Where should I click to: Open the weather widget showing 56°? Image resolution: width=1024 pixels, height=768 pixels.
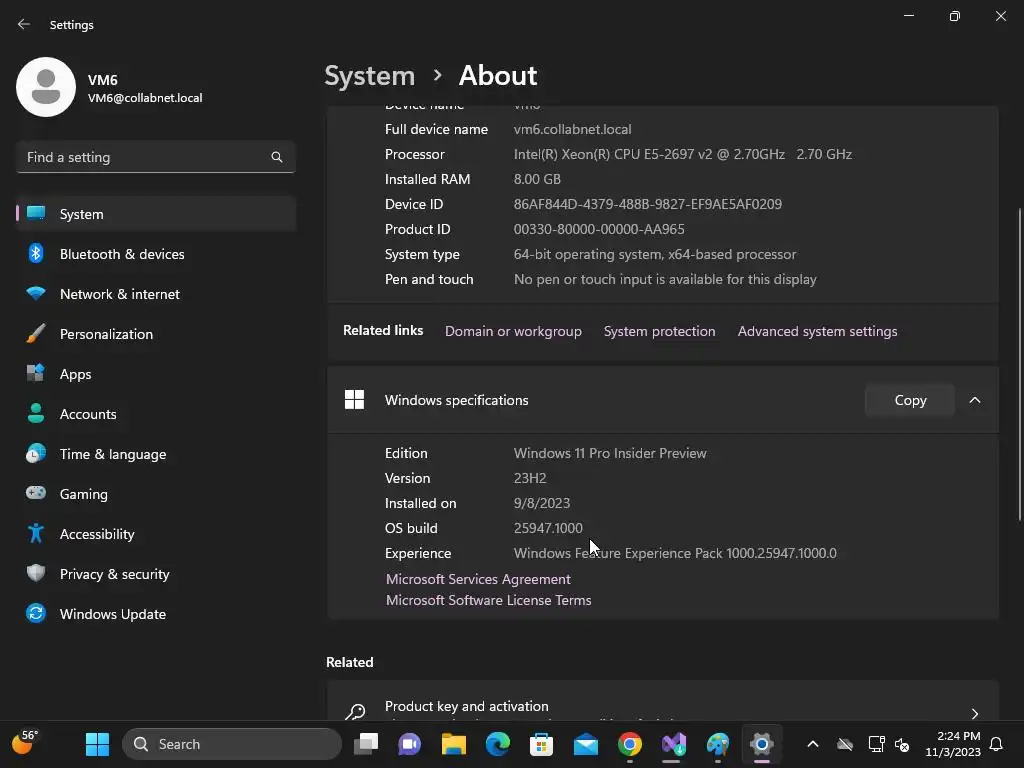tap(25, 743)
